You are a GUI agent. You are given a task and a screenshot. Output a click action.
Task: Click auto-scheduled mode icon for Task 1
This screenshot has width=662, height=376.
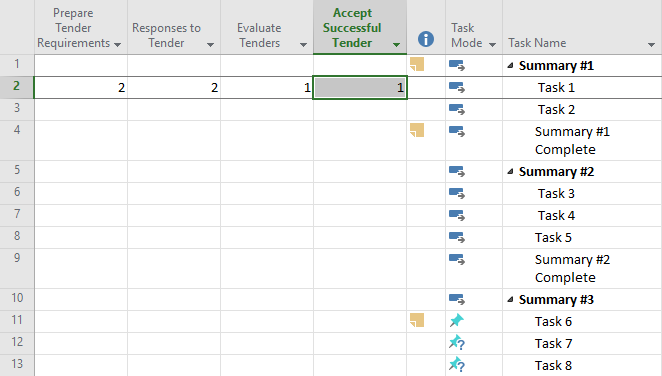tap(456, 87)
